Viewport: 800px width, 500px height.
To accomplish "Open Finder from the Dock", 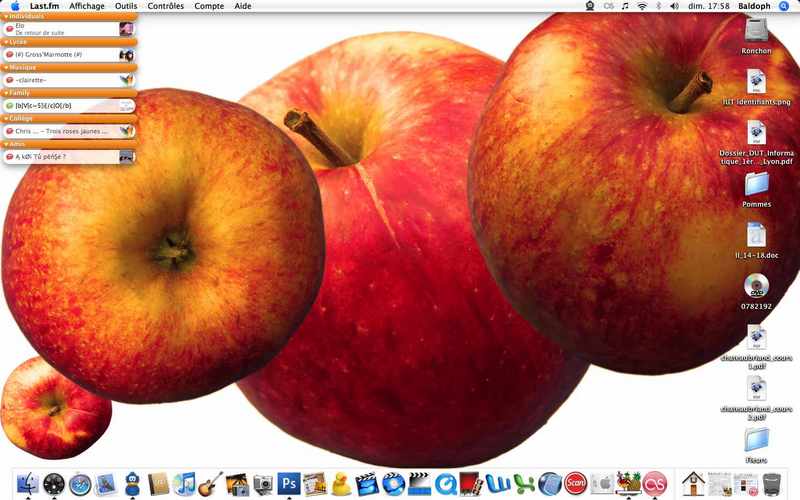I will coord(28,484).
